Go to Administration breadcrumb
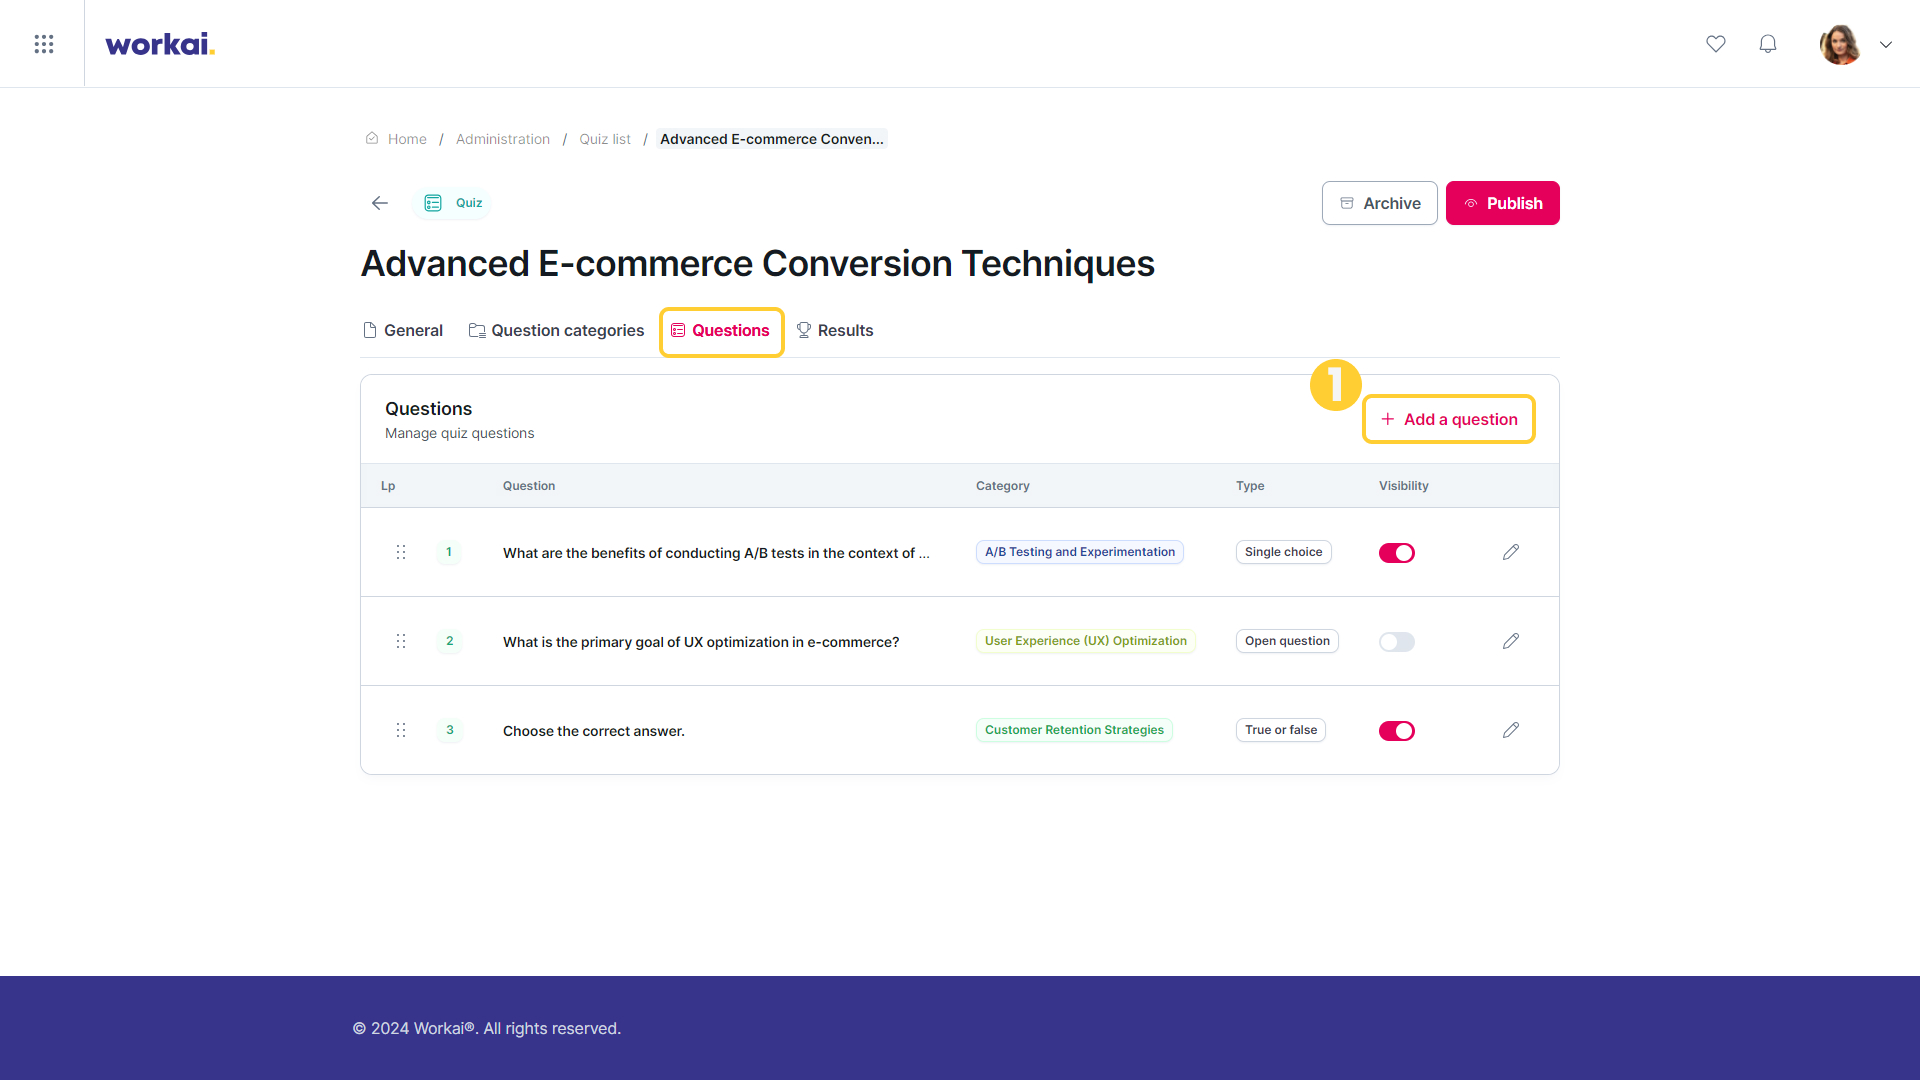The width and height of the screenshot is (1920, 1080). [x=503, y=139]
